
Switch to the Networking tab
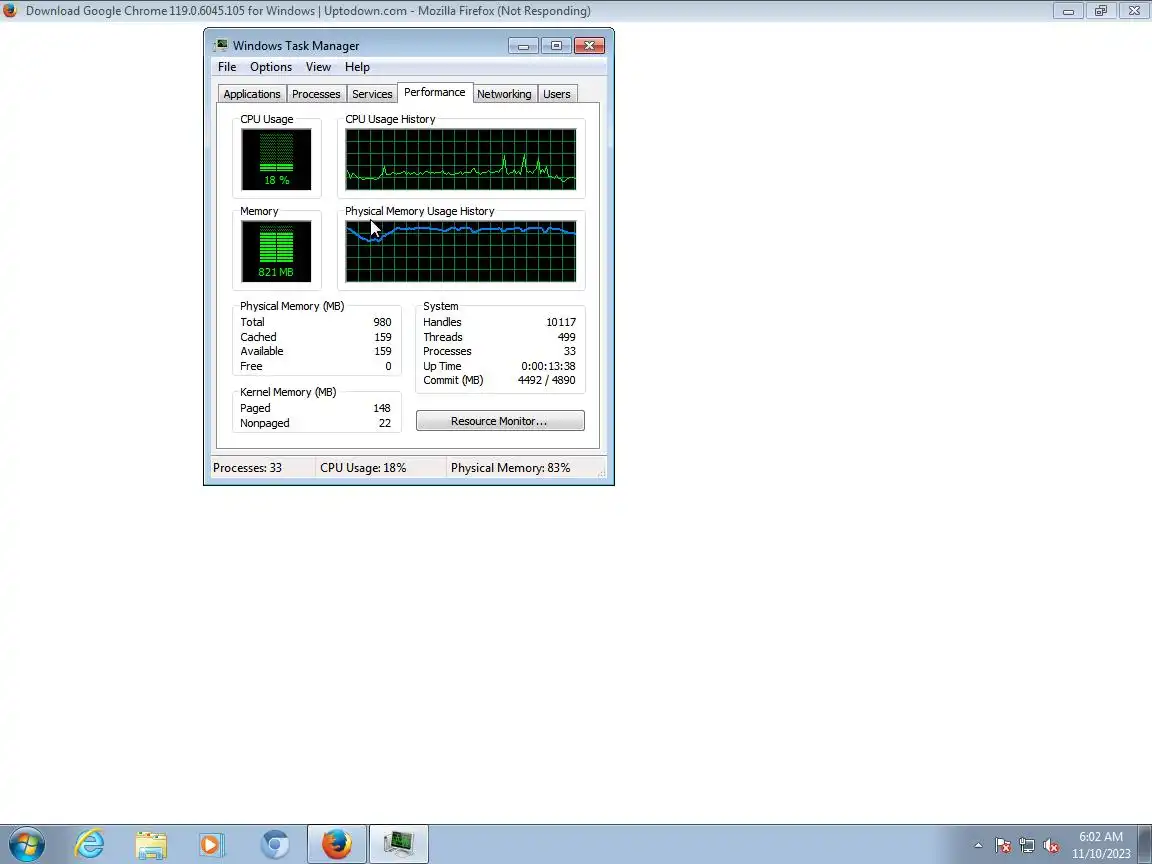[504, 94]
